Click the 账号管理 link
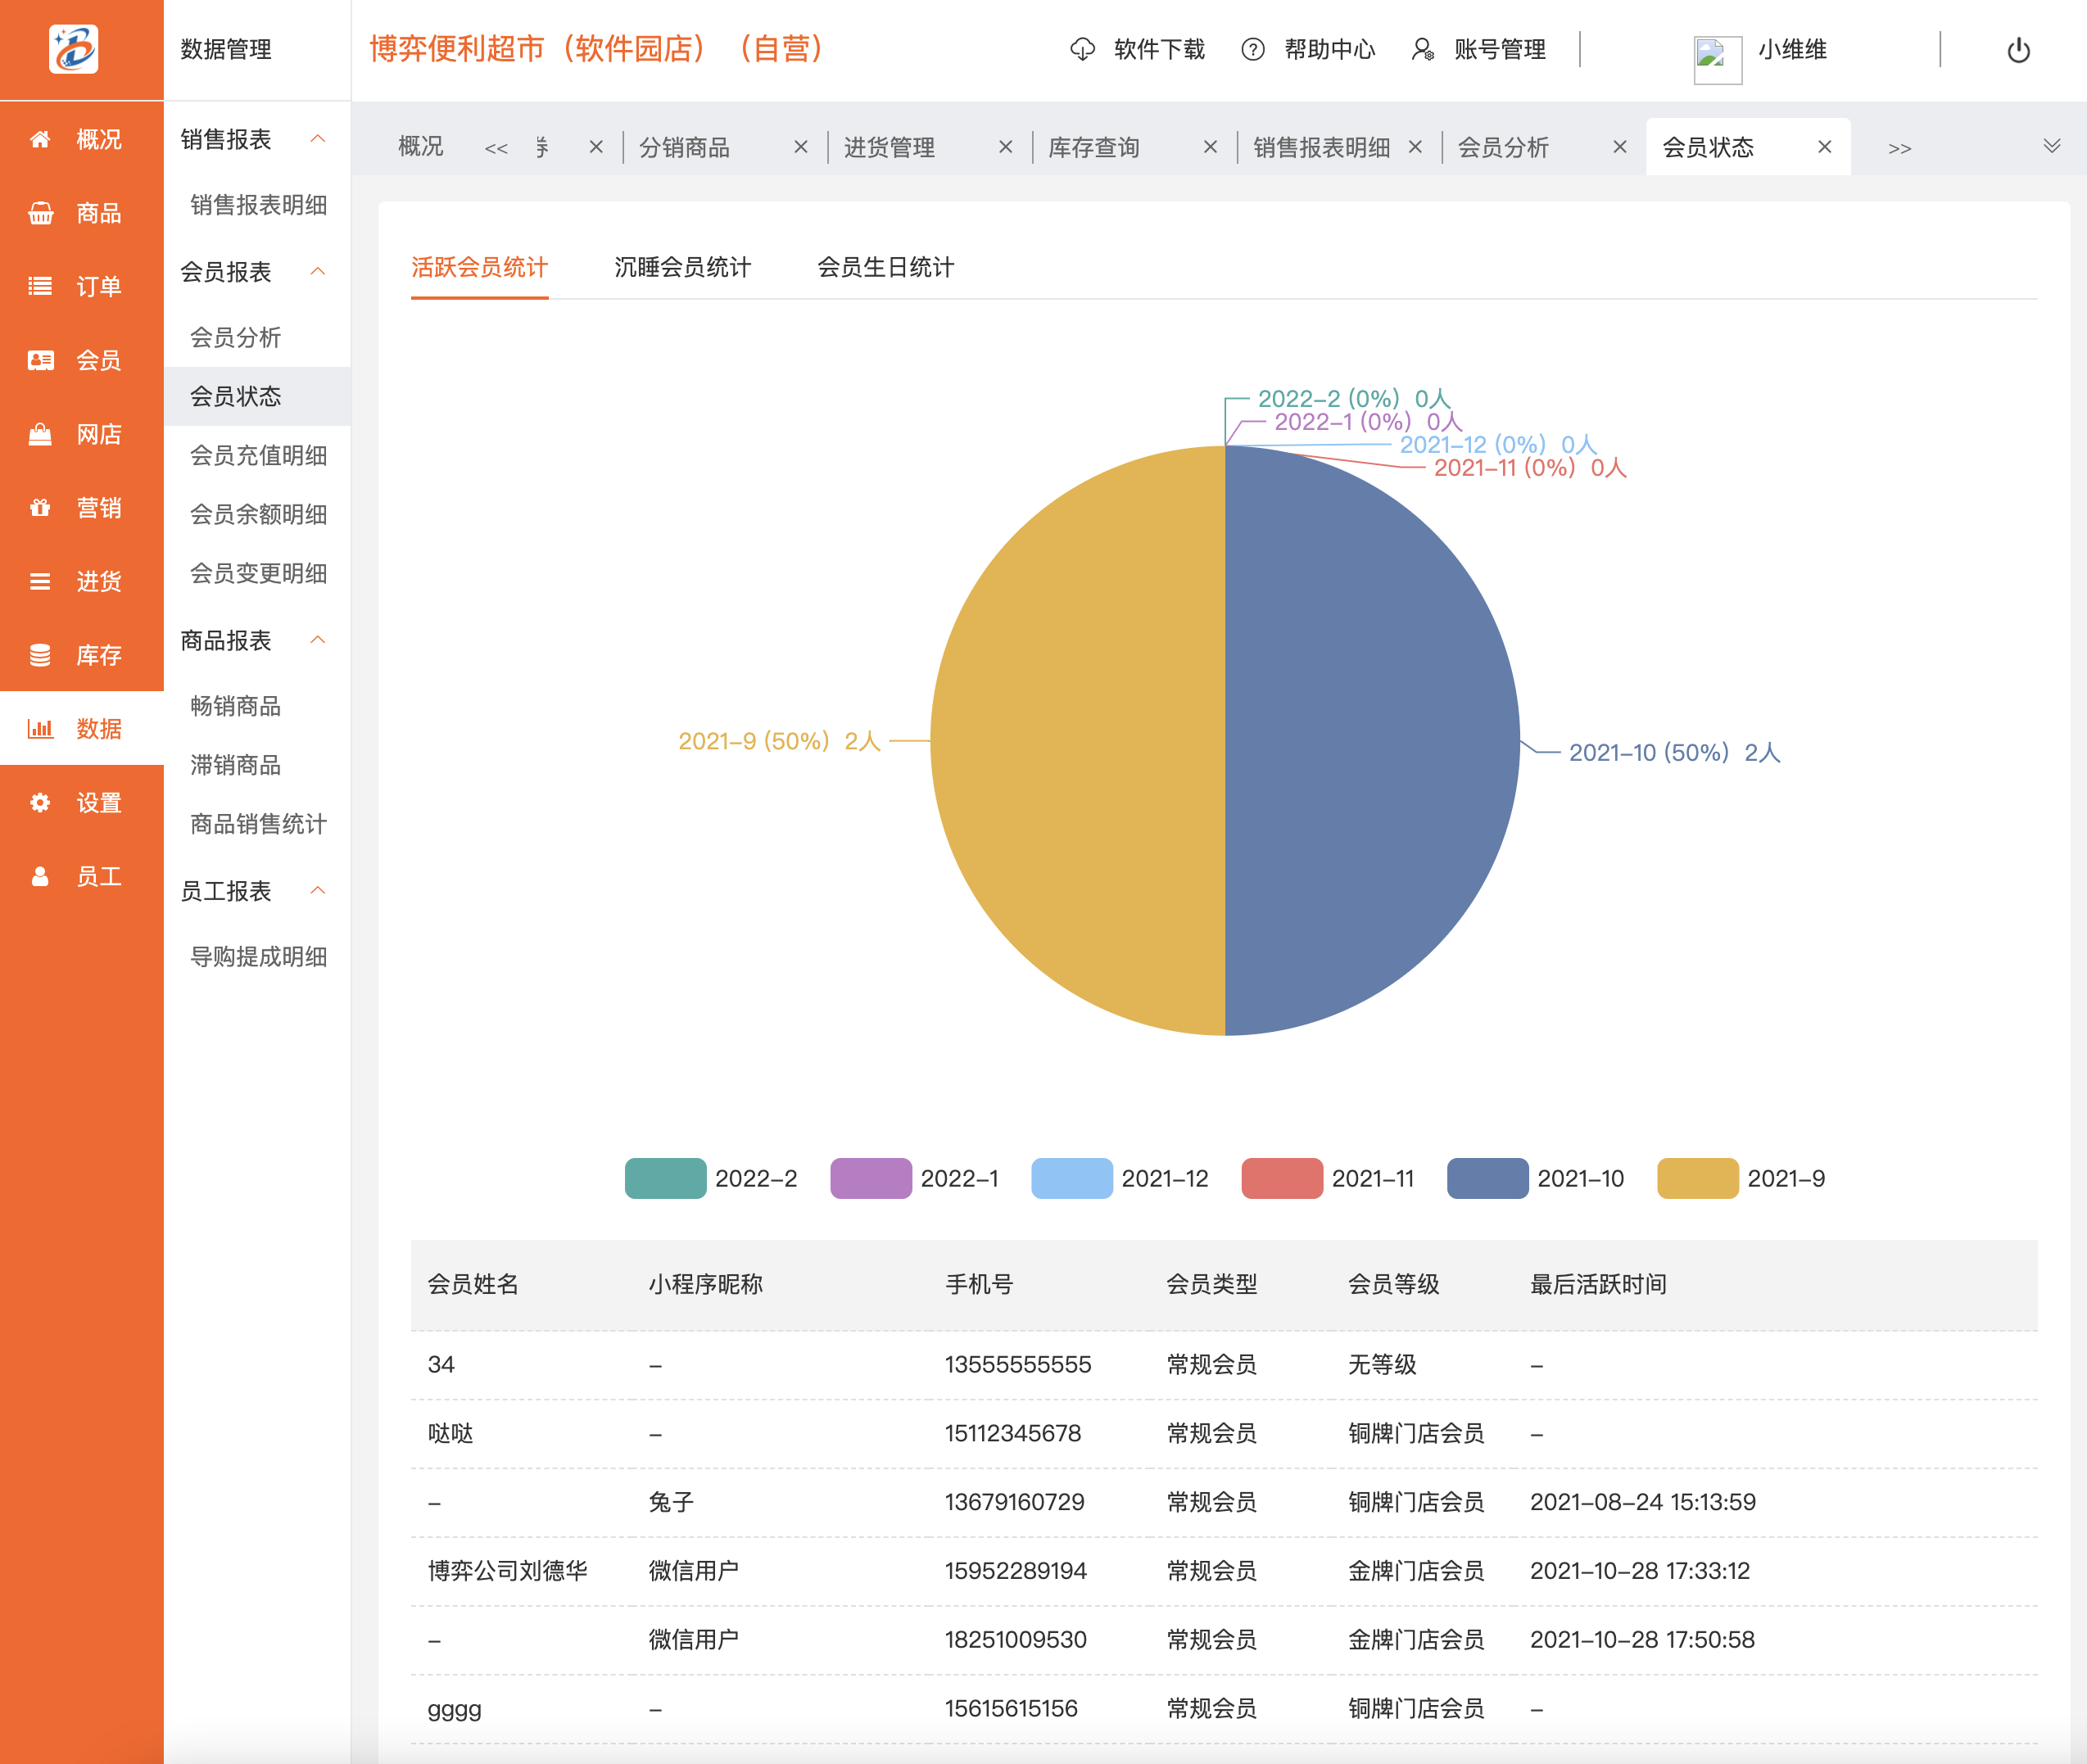The width and height of the screenshot is (2087, 1764). click(1499, 50)
